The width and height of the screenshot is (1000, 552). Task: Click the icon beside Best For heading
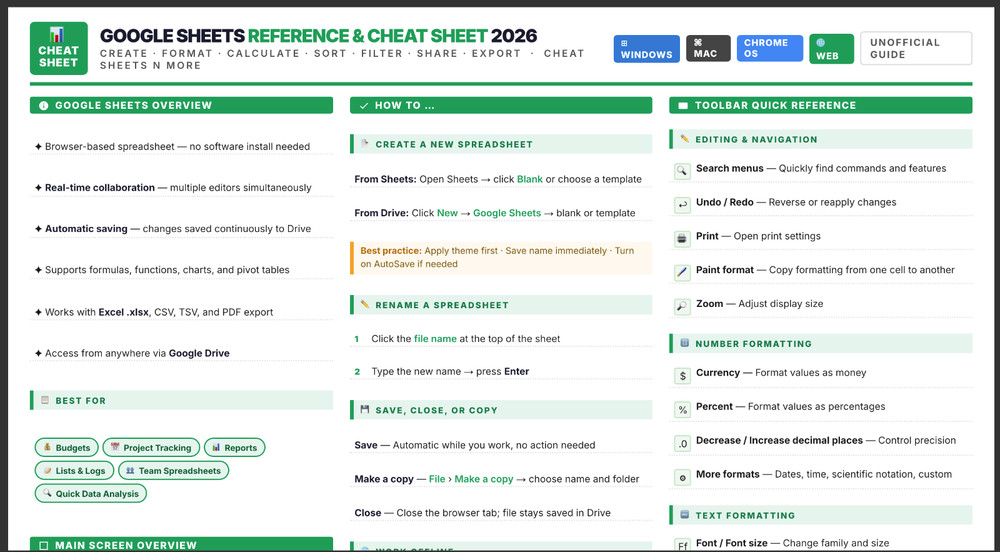pyautogui.click(x=45, y=400)
